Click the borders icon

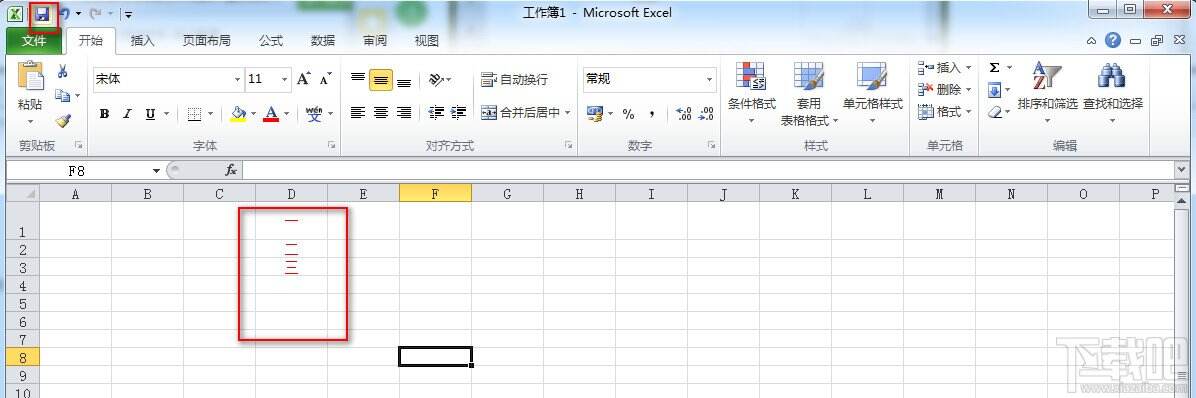(x=195, y=114)
